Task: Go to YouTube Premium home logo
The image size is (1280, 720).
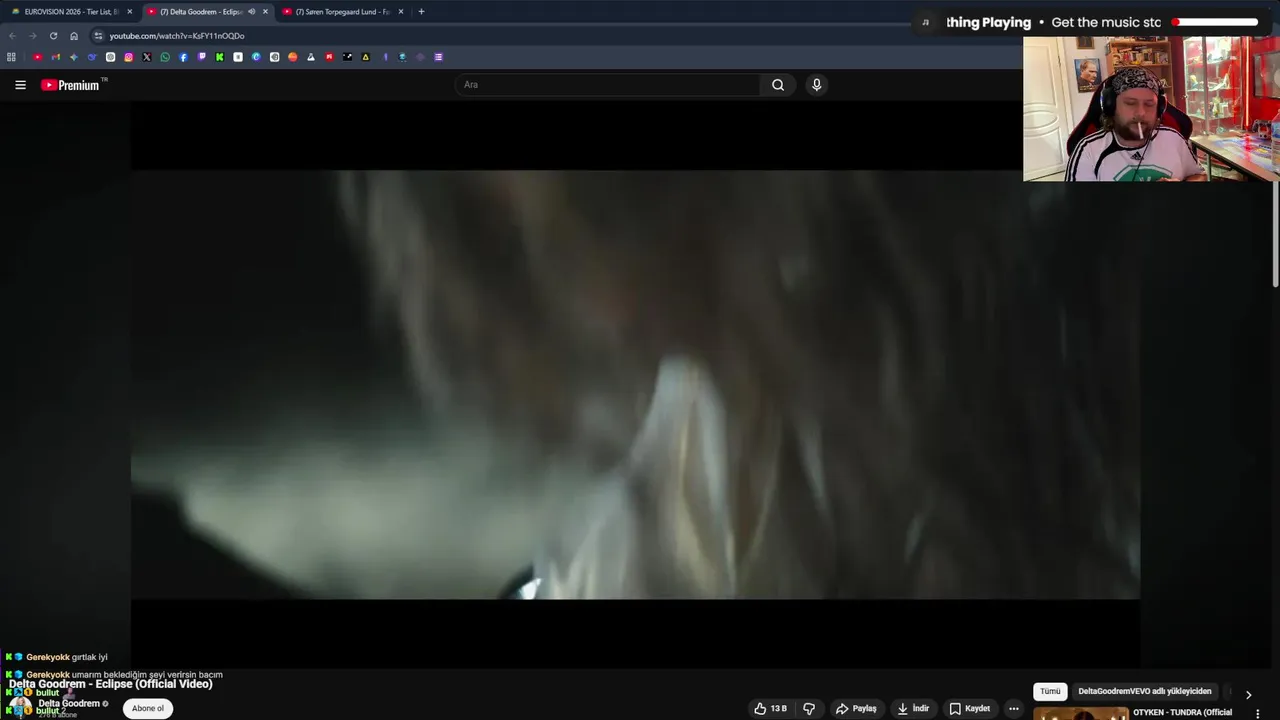Action: point(70,85)
